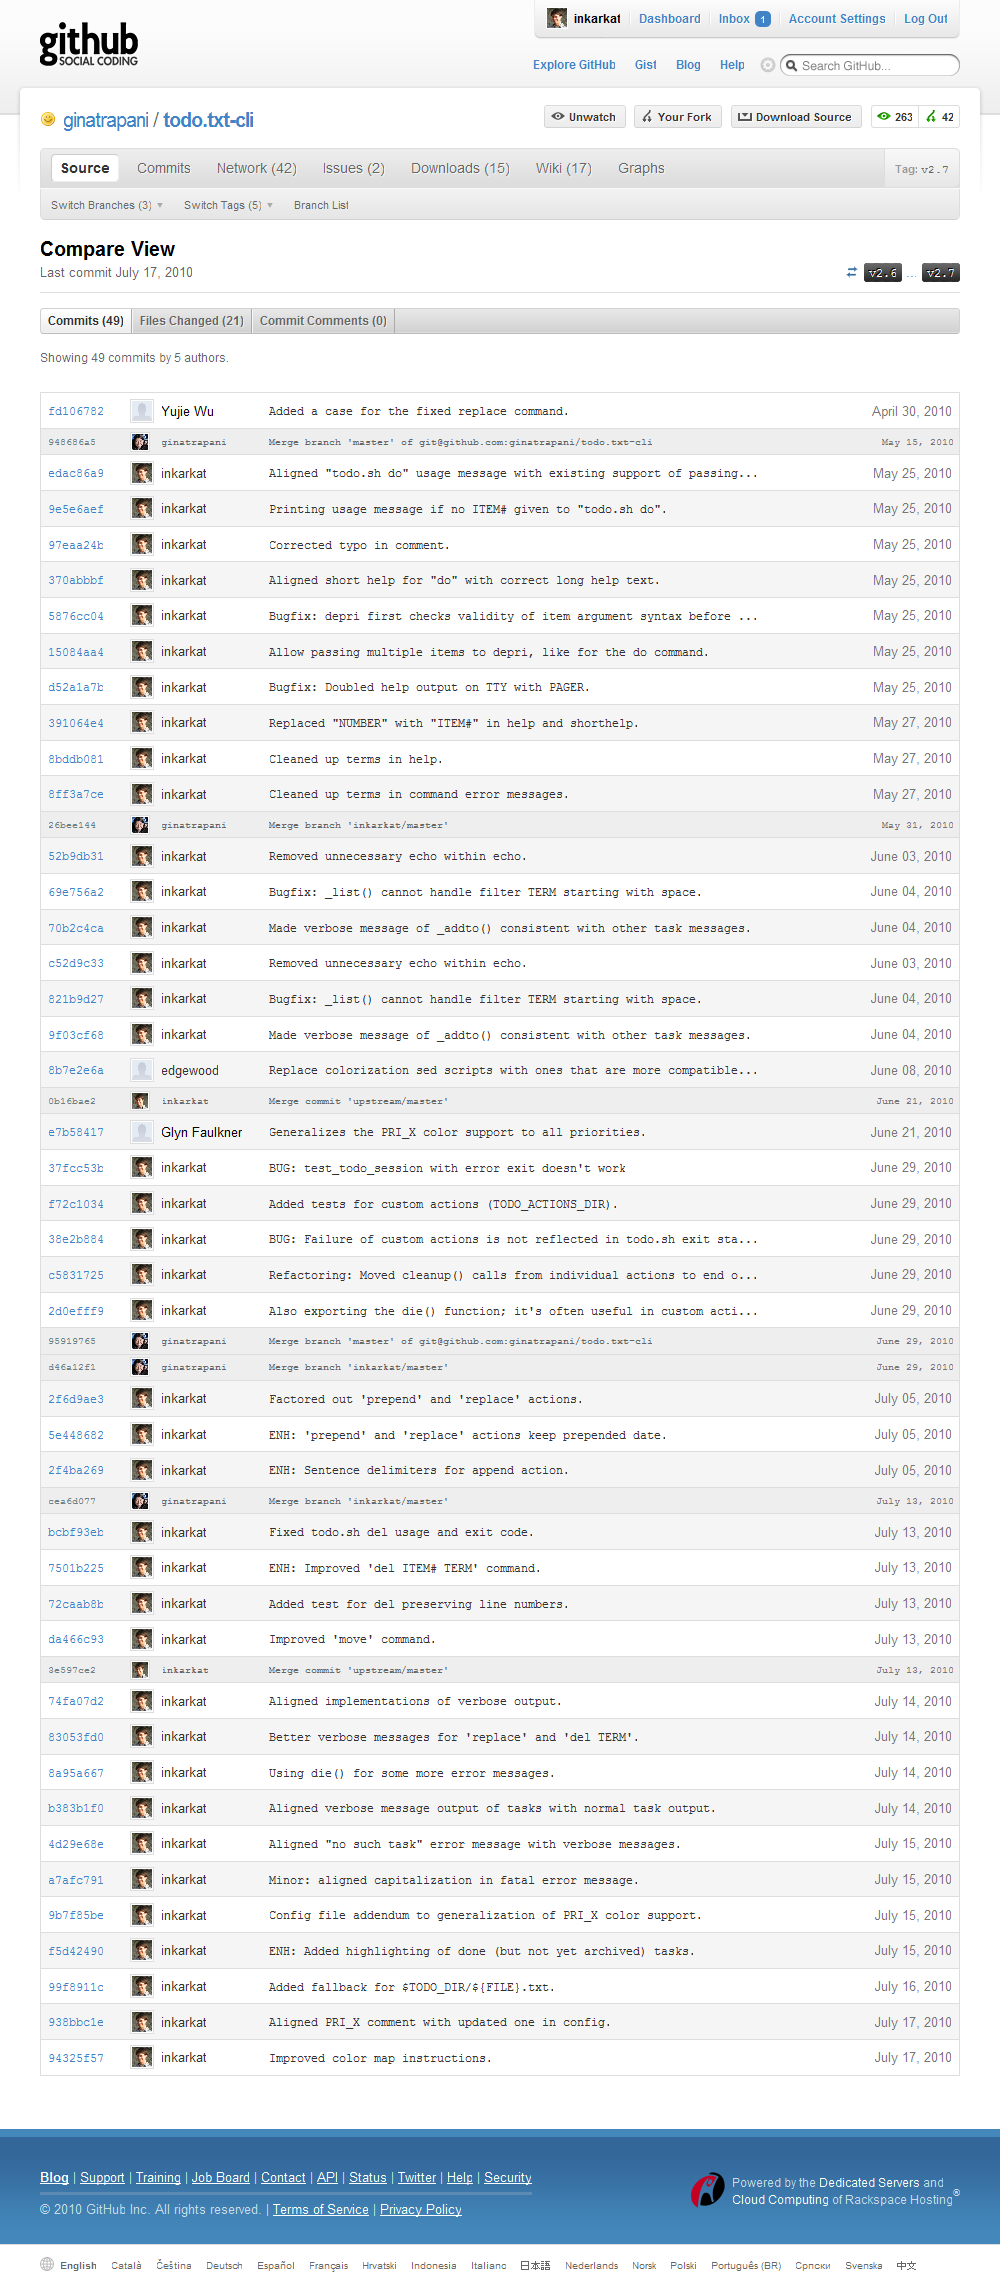1000x2283 pixels.
Task: Click the swap arrows icon before v2.6
Action: 851,272
